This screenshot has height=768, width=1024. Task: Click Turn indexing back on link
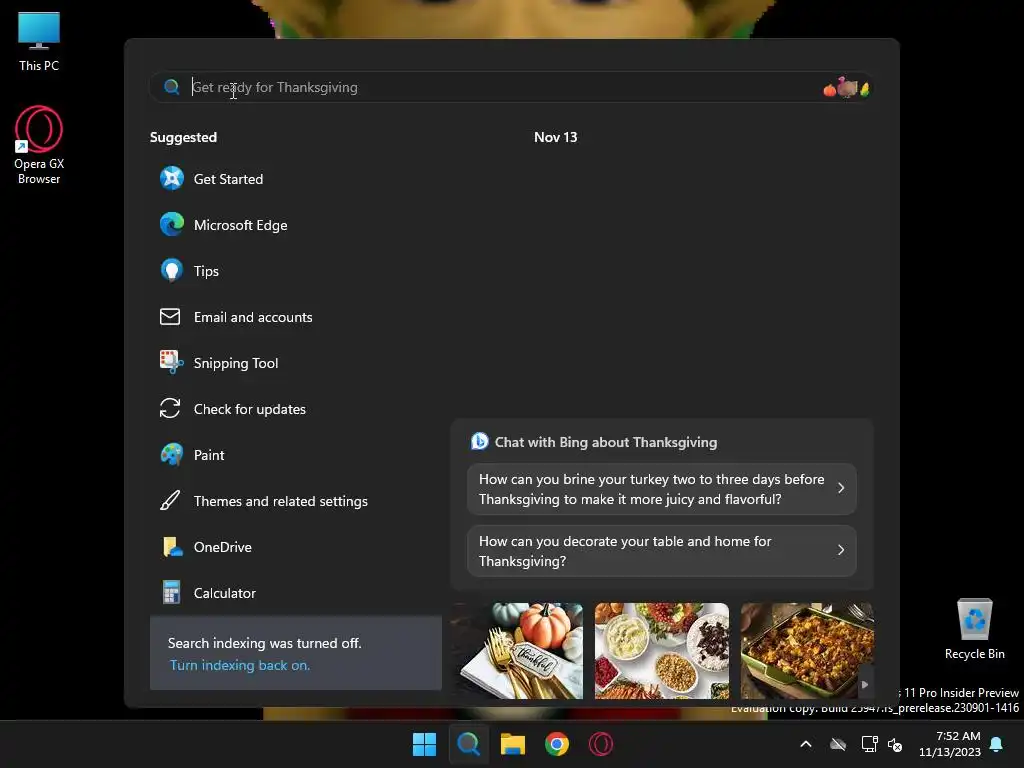tap(240, 665)
